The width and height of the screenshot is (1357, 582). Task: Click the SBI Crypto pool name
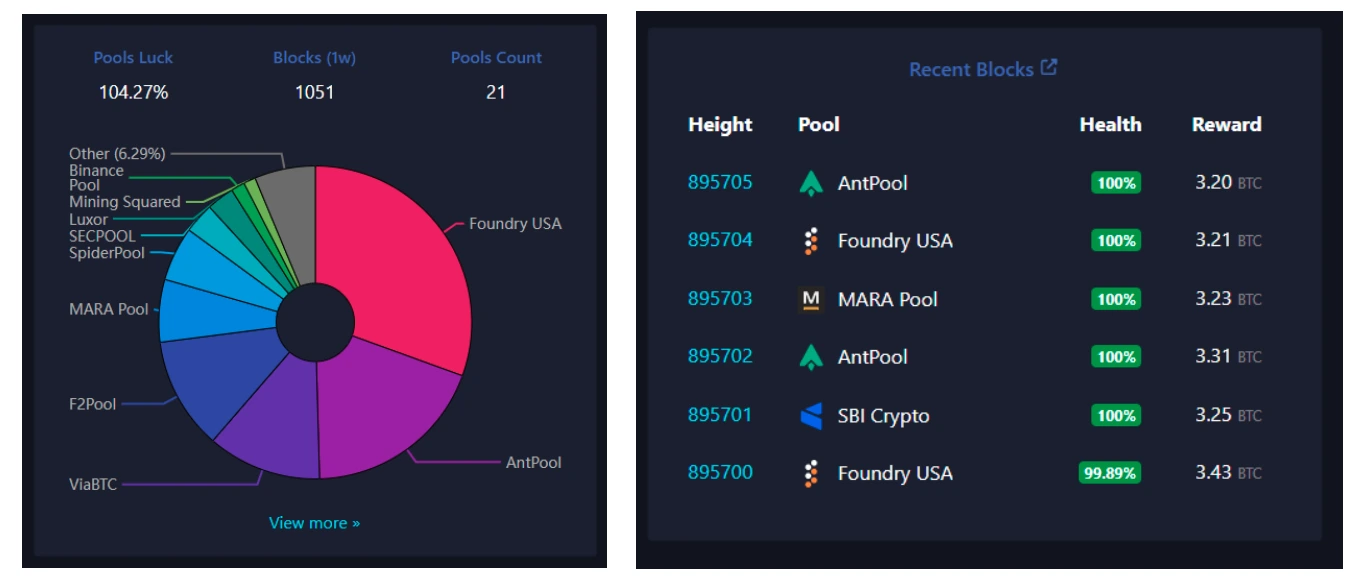pos(883,416)
